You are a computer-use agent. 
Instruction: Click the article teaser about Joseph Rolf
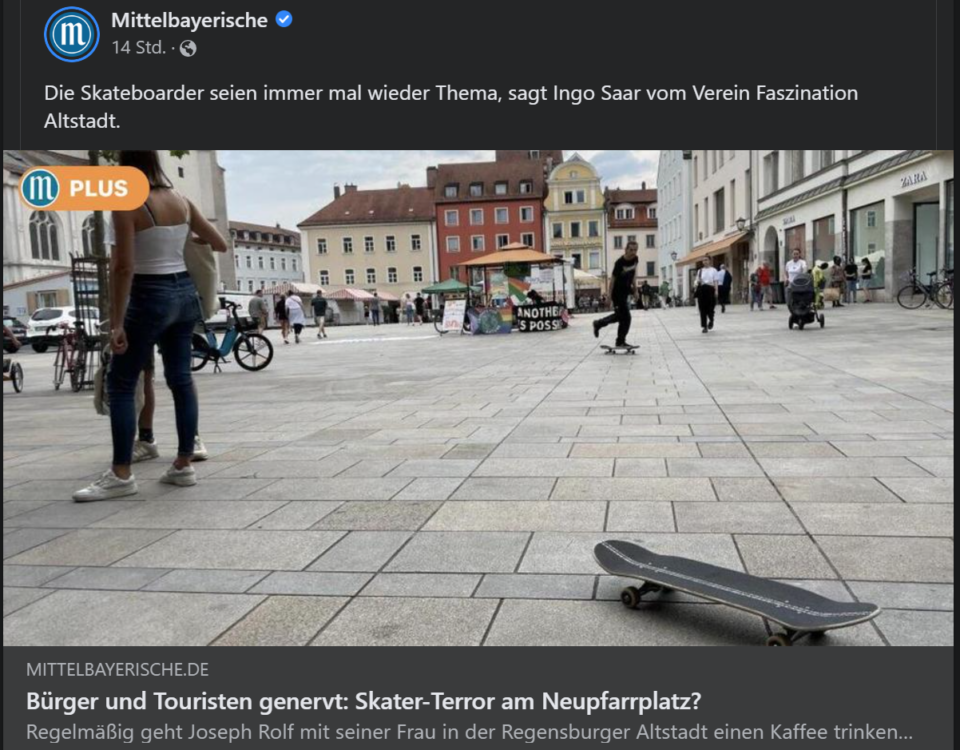470,732
